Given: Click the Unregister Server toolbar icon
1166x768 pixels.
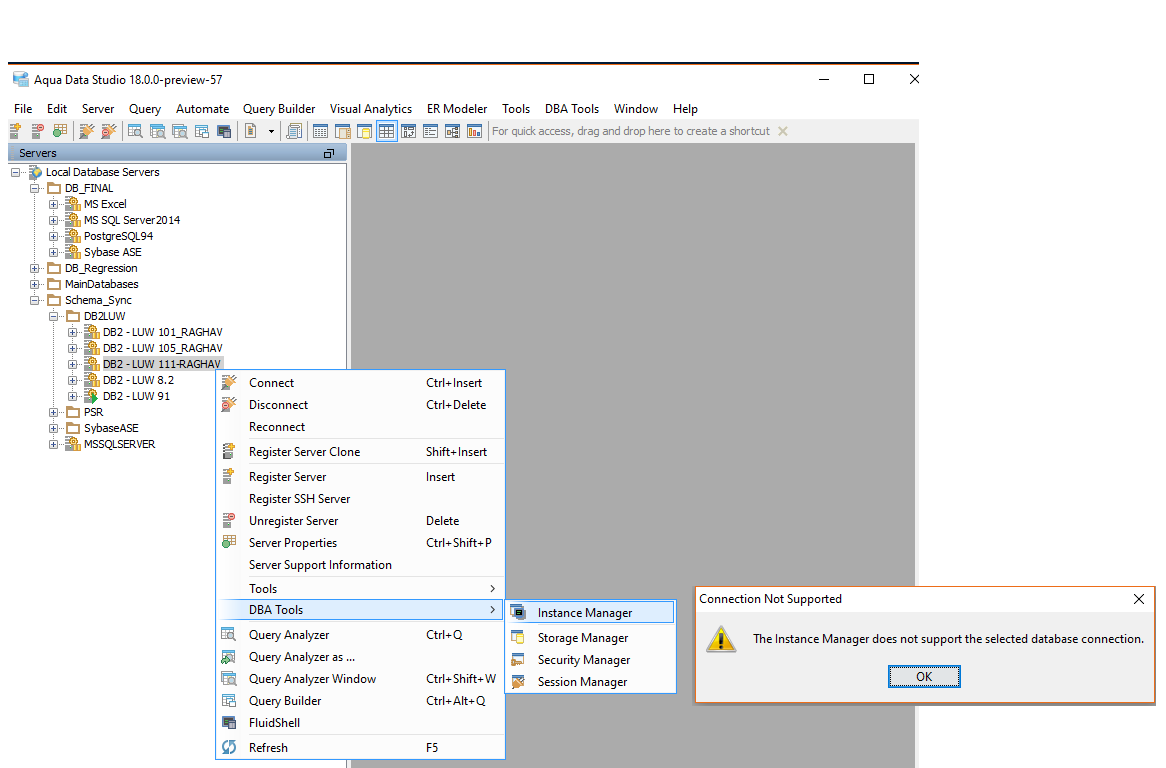Looking at the screenshot, I should point(37,132).
